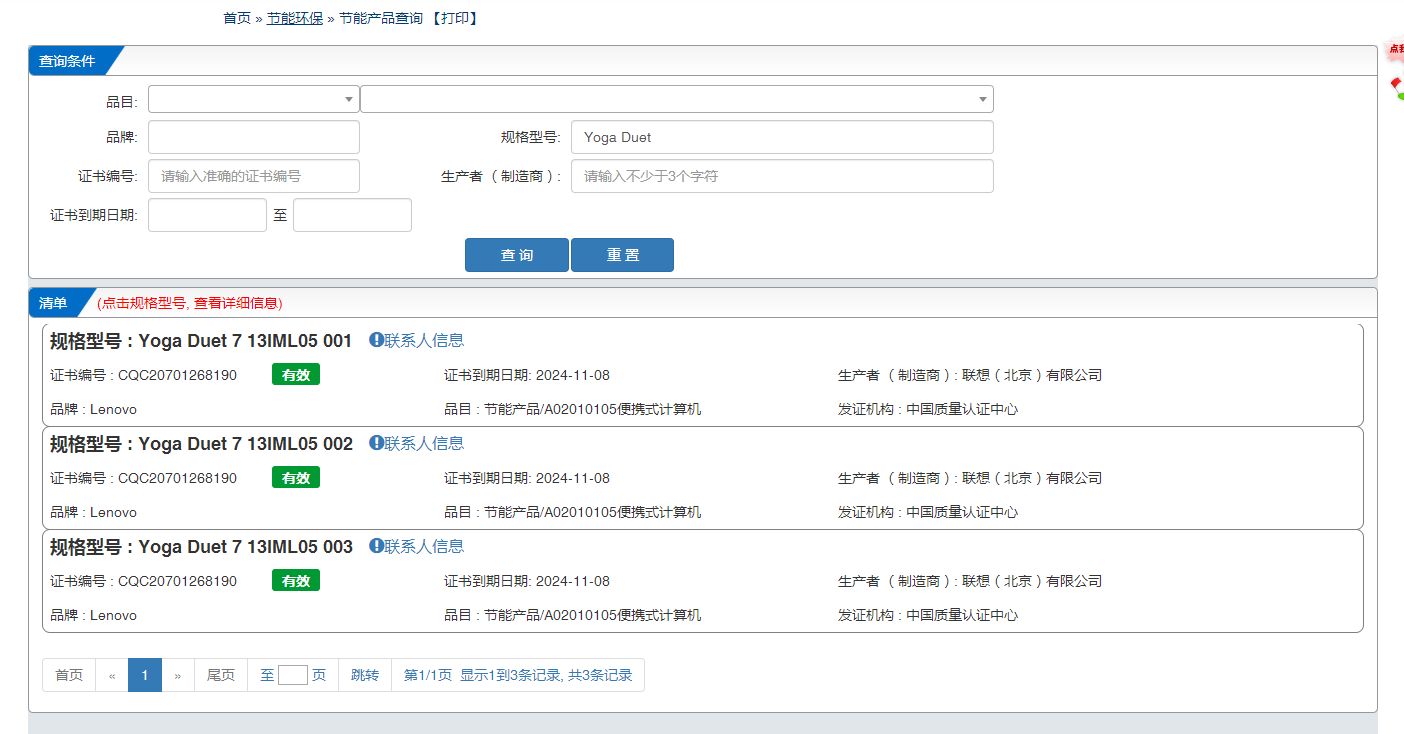
Task: Click 发证机构 中国质量认证中心 in model 003 row
Action: (x=928, y=615)
